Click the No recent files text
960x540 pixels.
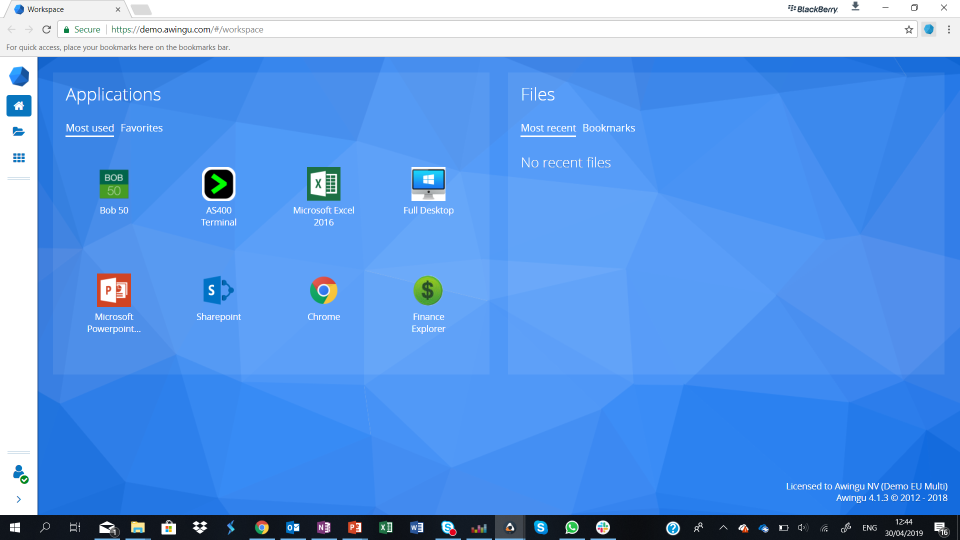[x=566, y=162]
